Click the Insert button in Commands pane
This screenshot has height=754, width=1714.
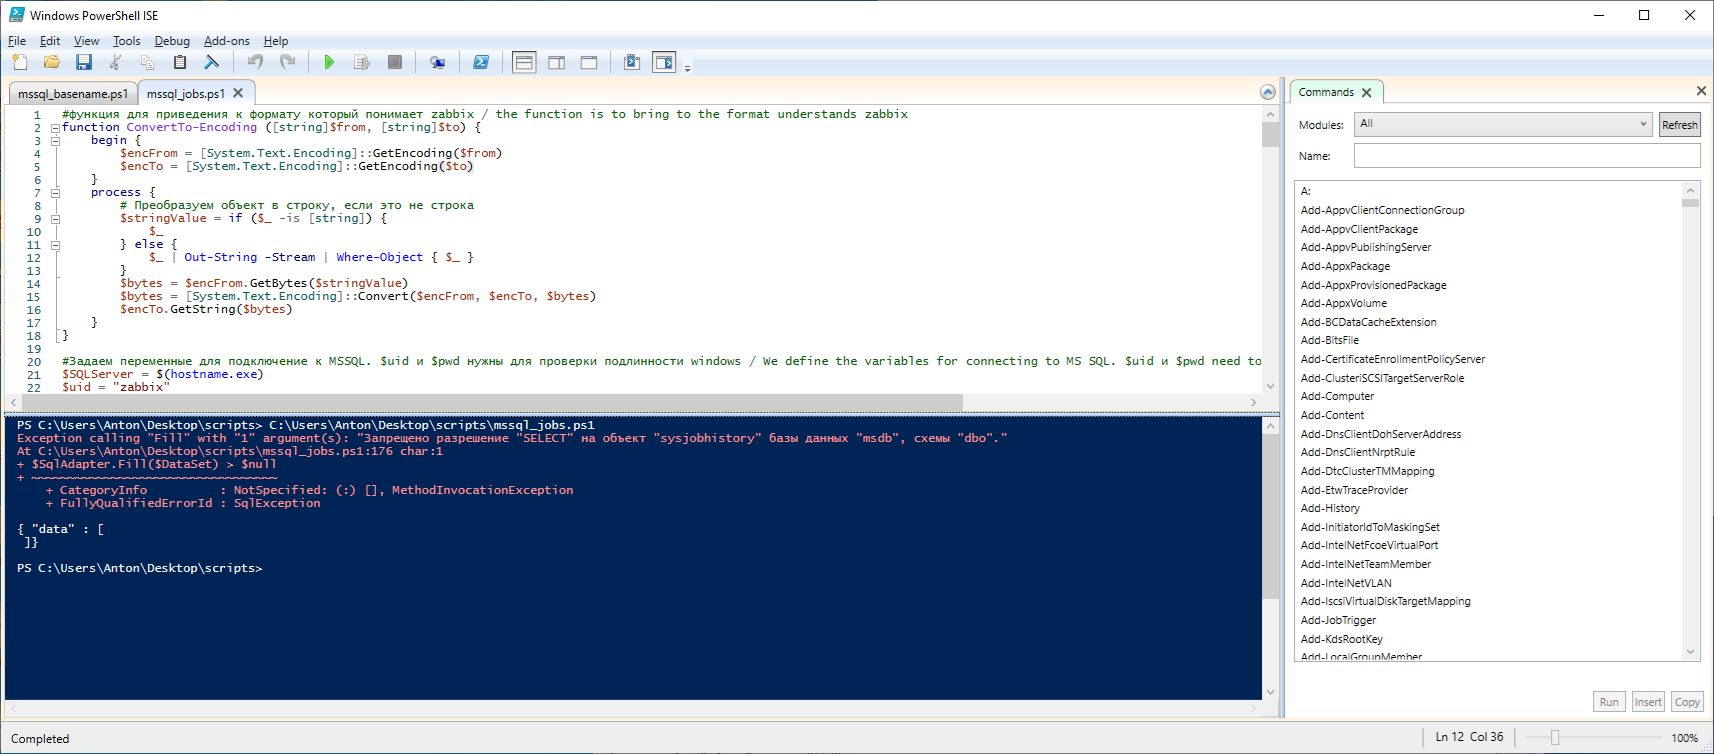(1648, 702)
